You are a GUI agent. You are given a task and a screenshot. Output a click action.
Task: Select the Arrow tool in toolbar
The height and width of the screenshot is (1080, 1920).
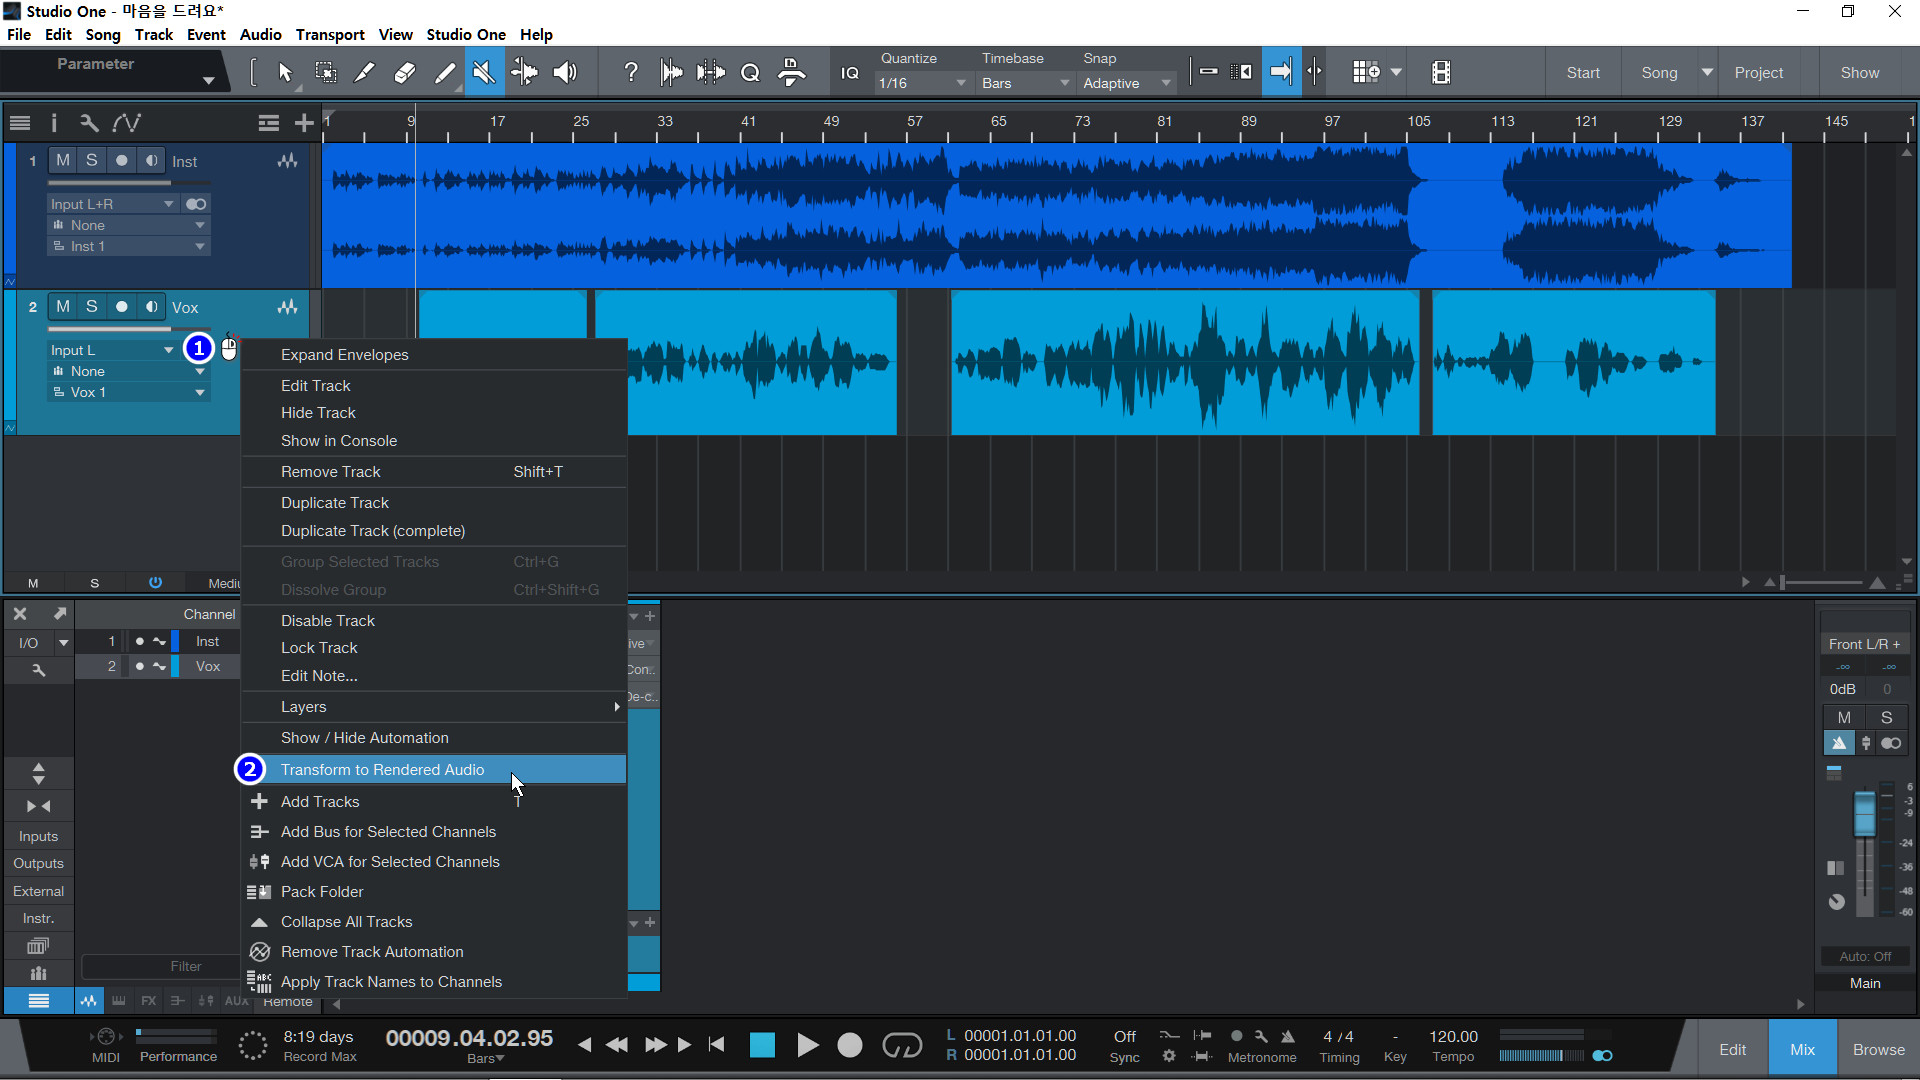tap(285, 72)
